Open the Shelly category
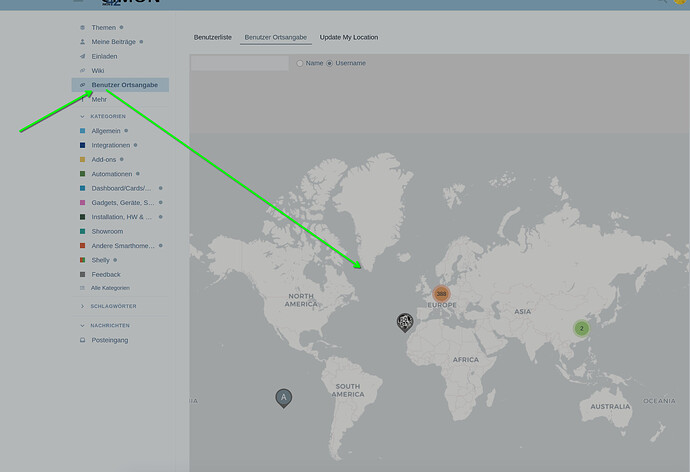 100,260
